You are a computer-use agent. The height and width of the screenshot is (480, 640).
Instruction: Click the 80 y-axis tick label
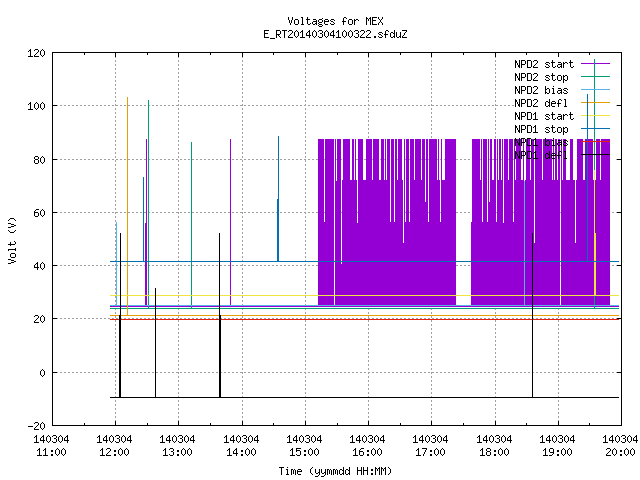(x=39, y=160)
